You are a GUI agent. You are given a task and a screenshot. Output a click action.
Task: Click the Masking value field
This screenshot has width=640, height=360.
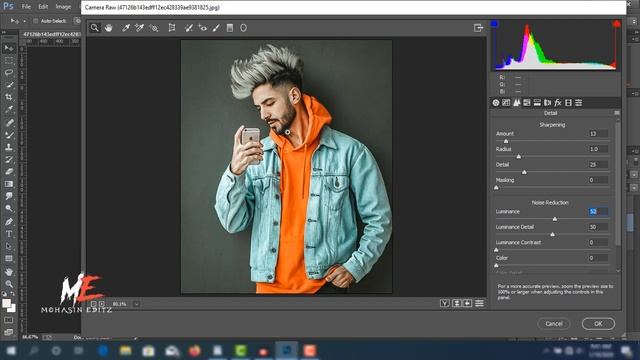click(598, 180)
